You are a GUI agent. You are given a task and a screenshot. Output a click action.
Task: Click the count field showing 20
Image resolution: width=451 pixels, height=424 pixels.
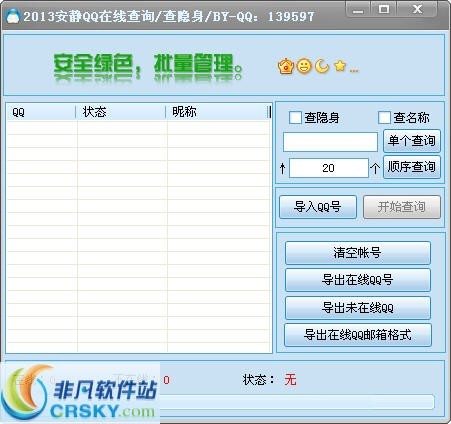(x=329, y=168)
